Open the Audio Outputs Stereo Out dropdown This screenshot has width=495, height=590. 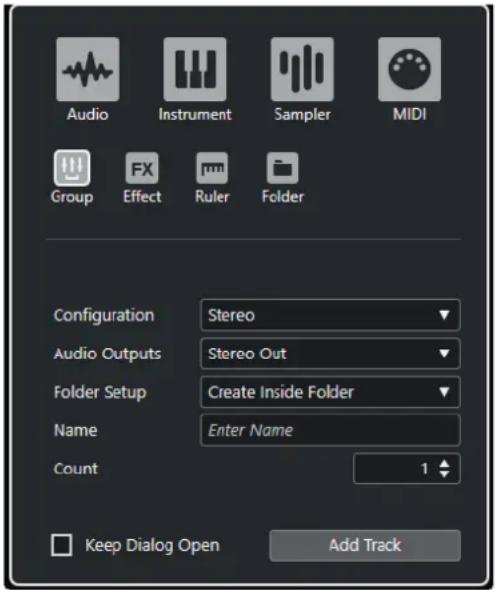pyautogui.click(x=330, y=353)
